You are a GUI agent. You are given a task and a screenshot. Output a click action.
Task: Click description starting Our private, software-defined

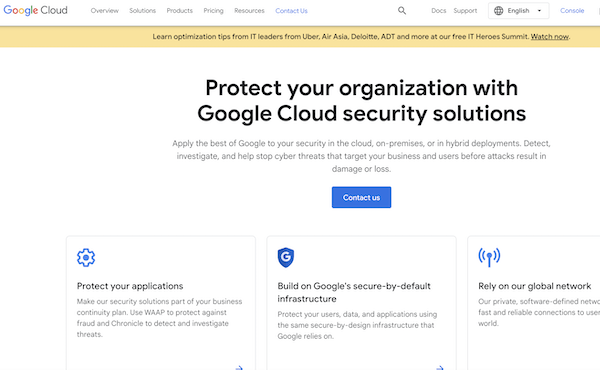(x=539, y=312)
